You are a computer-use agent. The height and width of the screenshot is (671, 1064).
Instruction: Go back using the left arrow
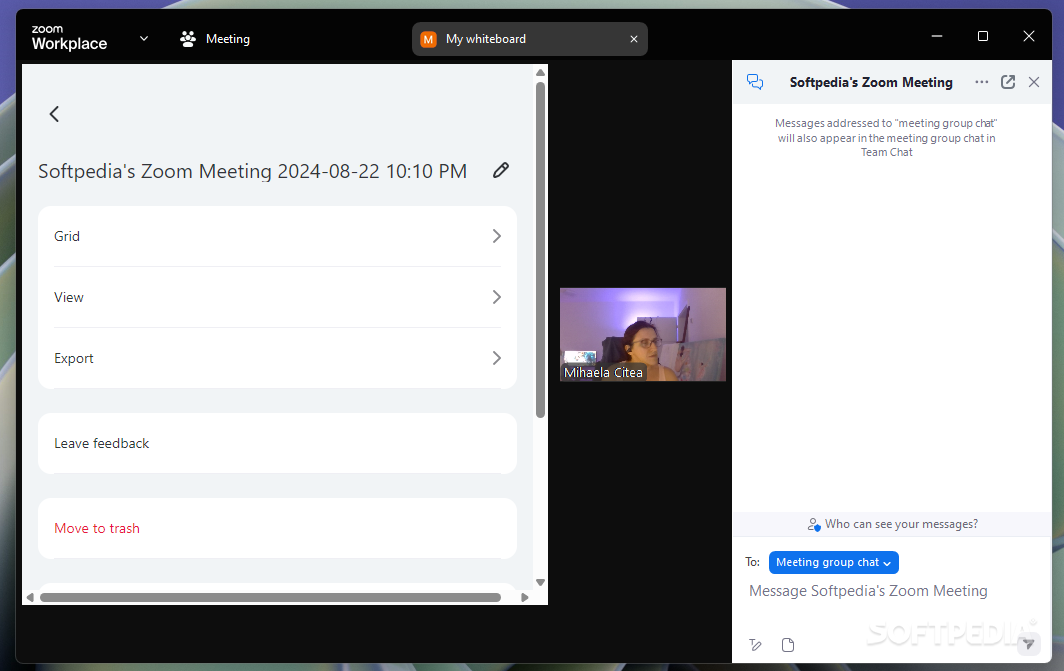[x=54, y=114]
